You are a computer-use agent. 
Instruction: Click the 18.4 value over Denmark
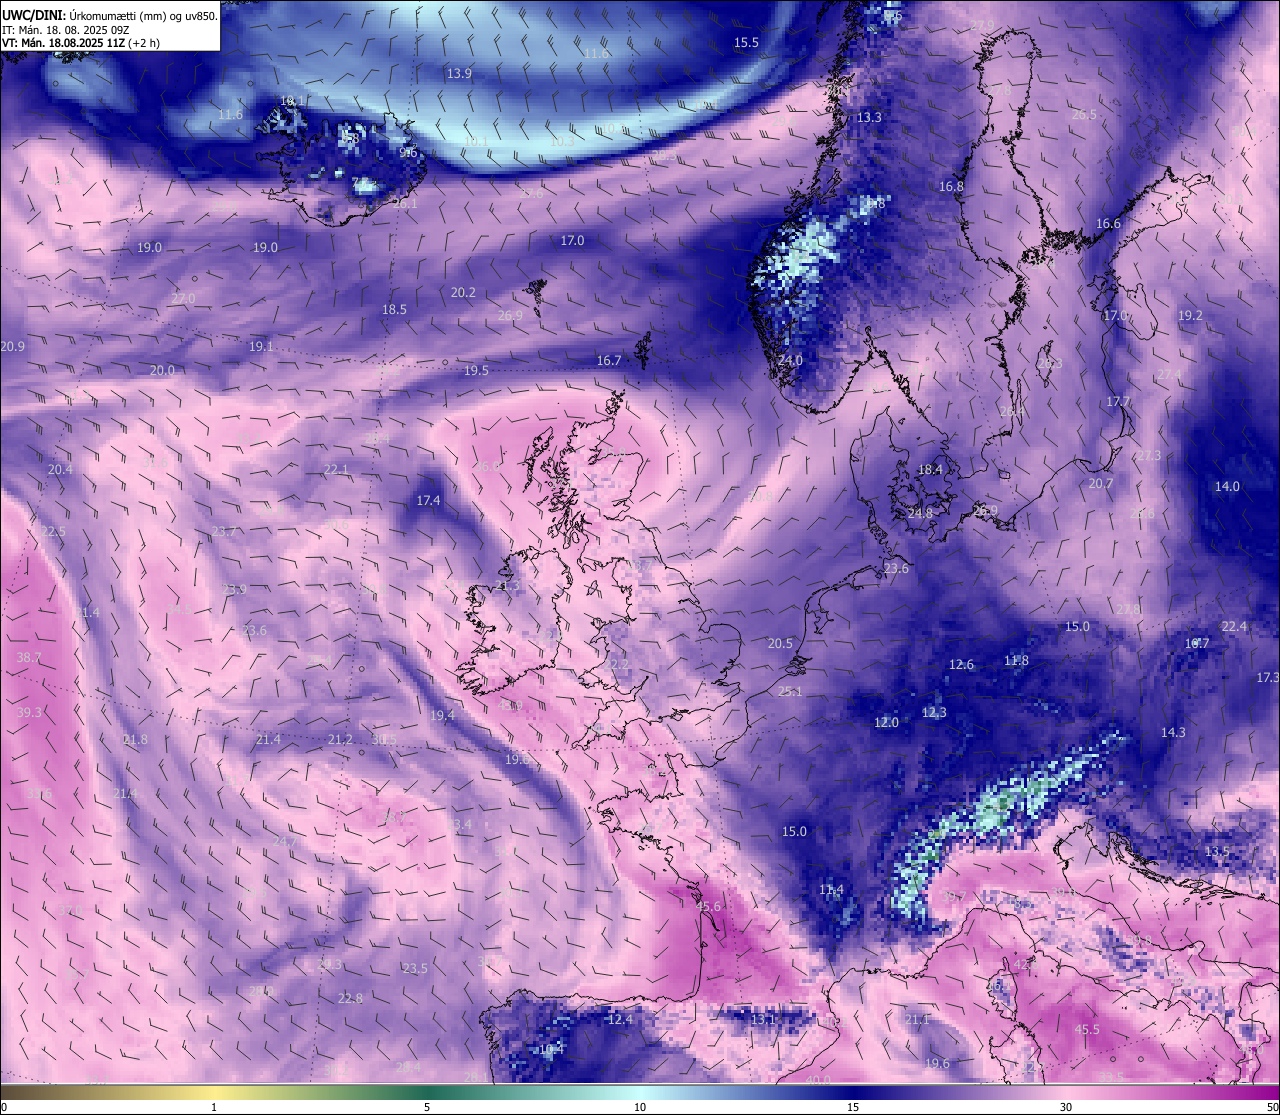pos(930,470)
